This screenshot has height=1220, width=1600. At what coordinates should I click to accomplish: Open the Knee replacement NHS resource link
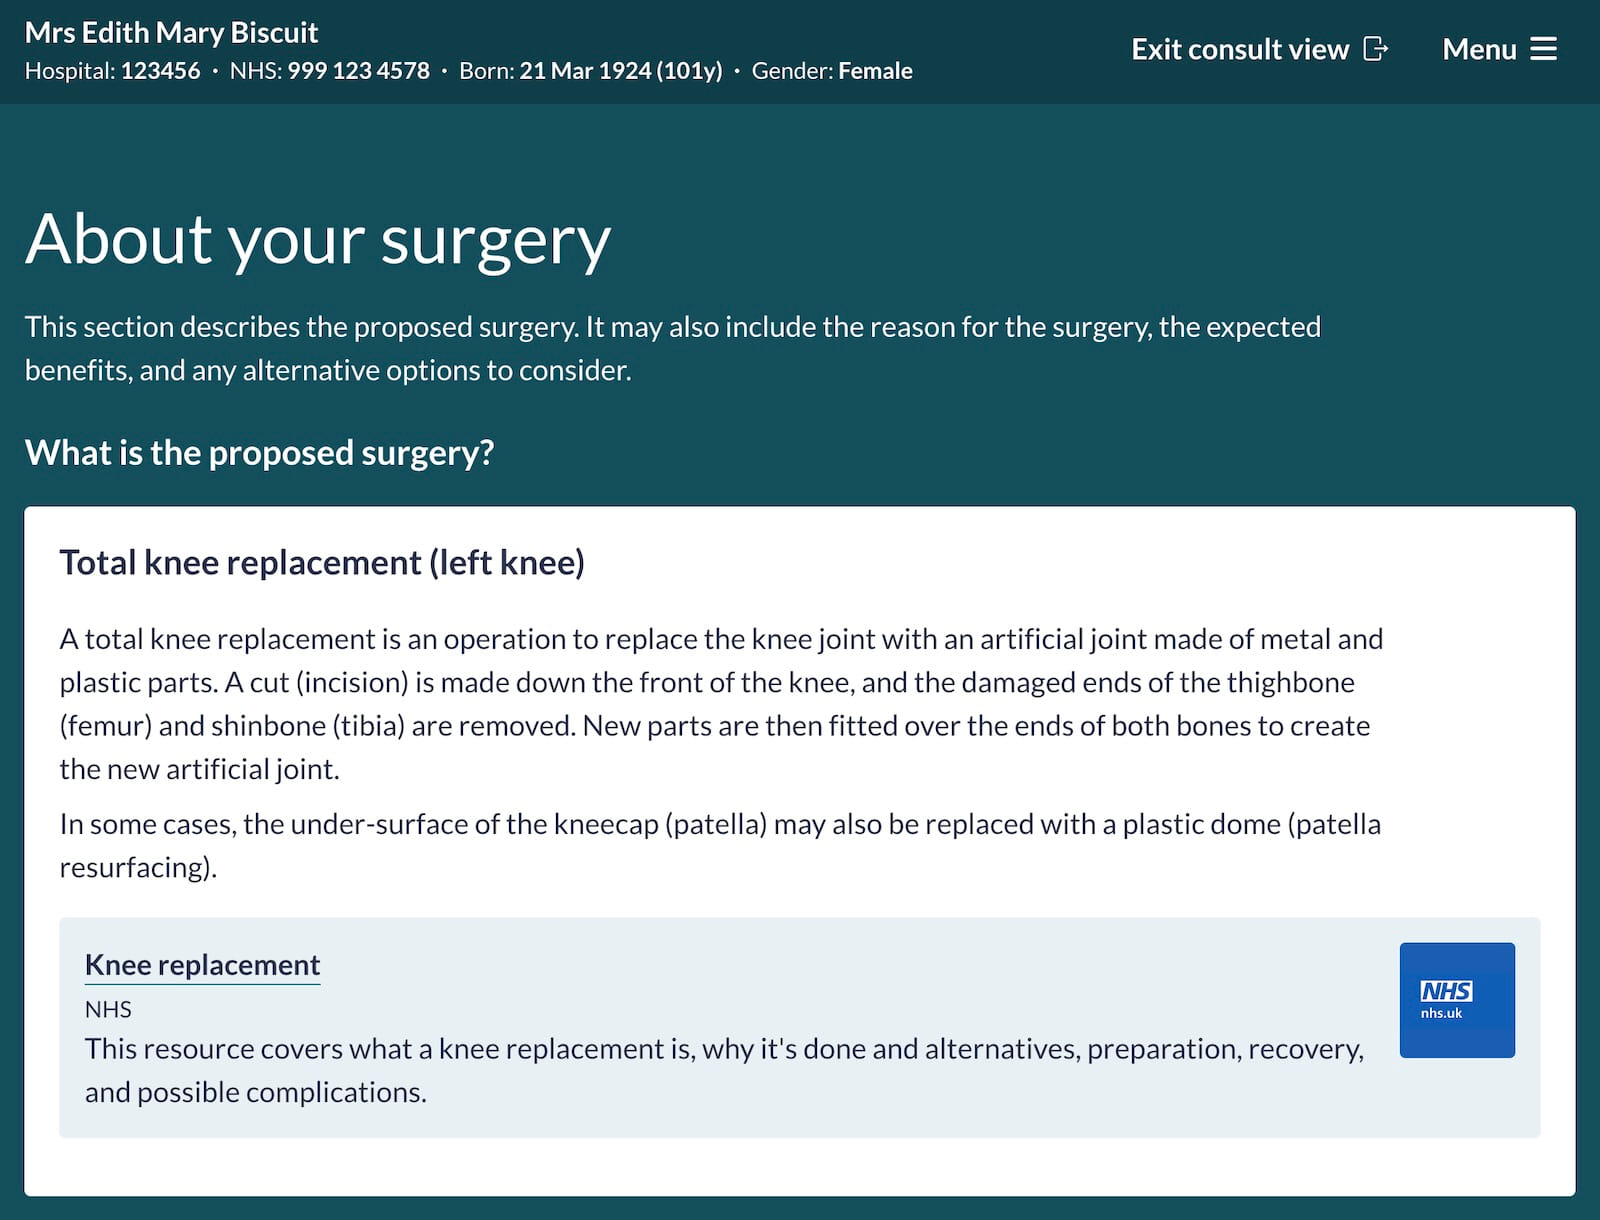tap(202, 965)
